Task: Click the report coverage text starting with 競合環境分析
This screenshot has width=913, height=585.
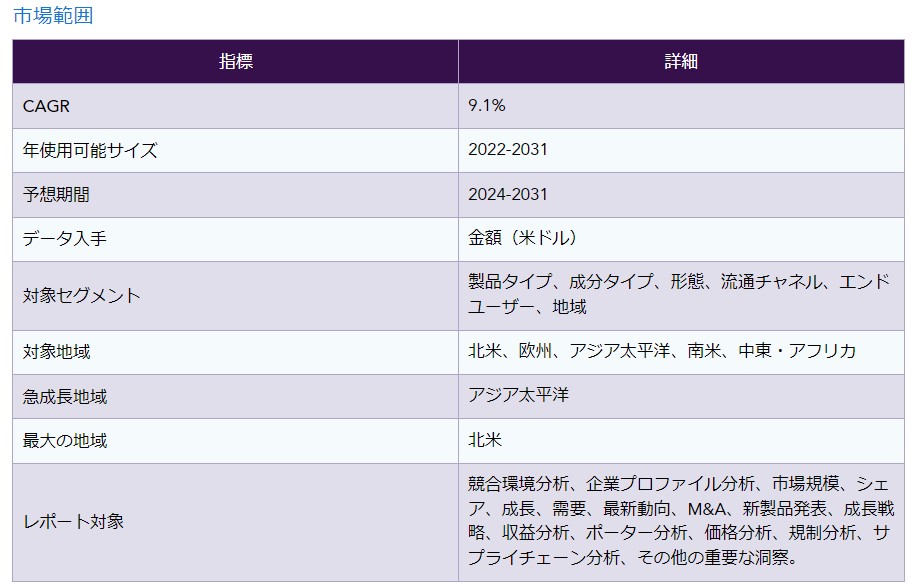Action: [x=681, y=520]
